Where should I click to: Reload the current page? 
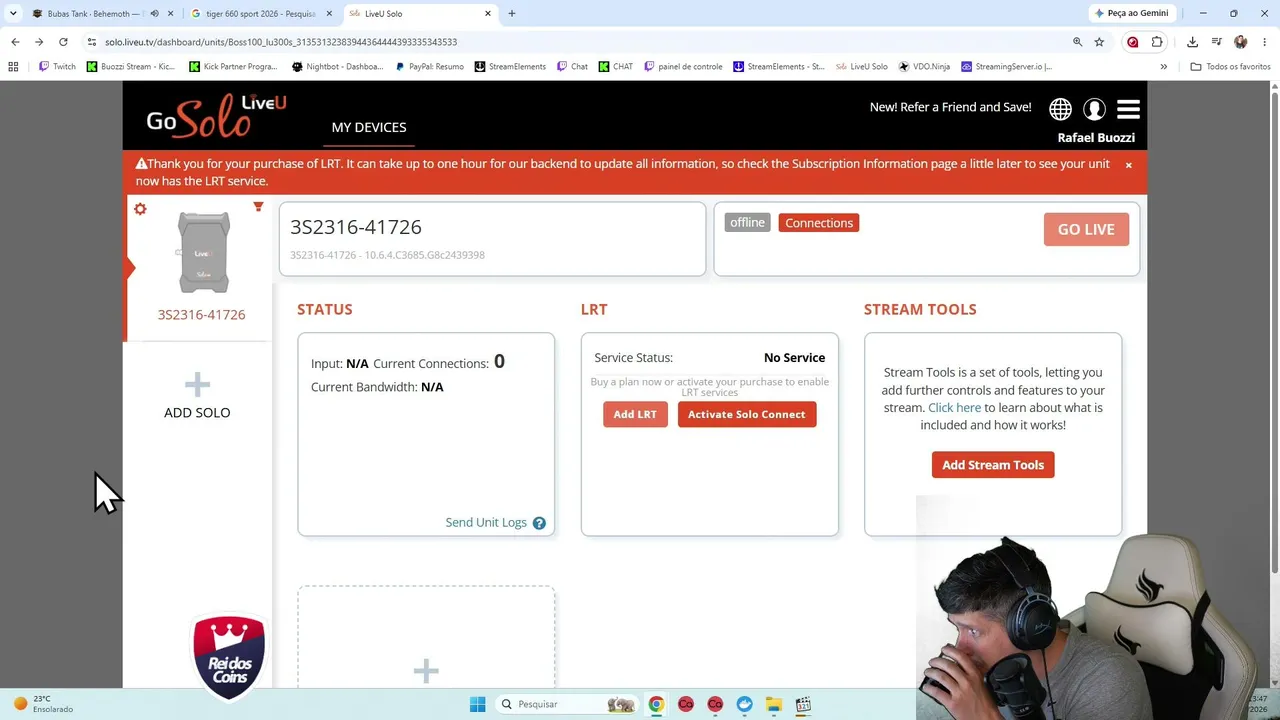coord(63,42)
